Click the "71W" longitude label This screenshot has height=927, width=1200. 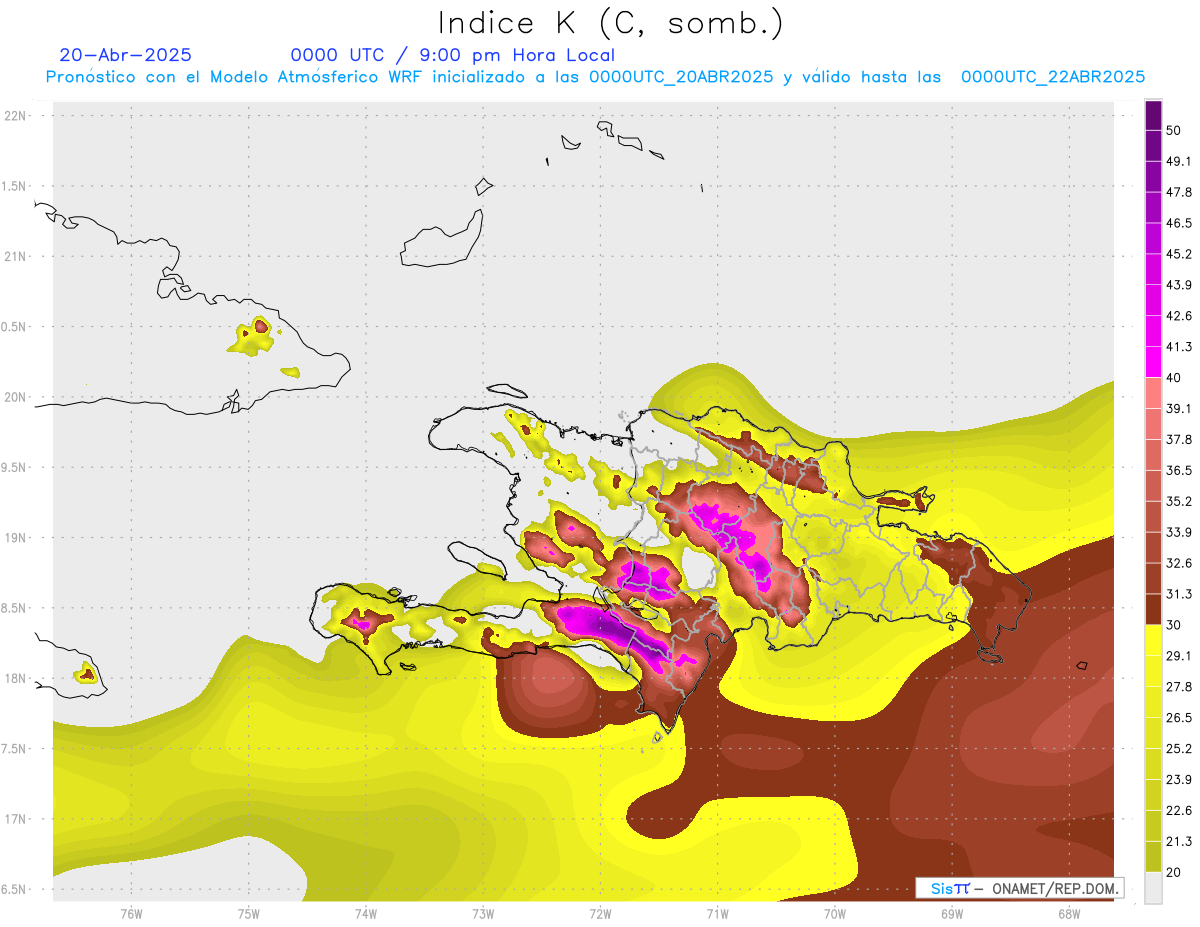[x=717, y=914]
